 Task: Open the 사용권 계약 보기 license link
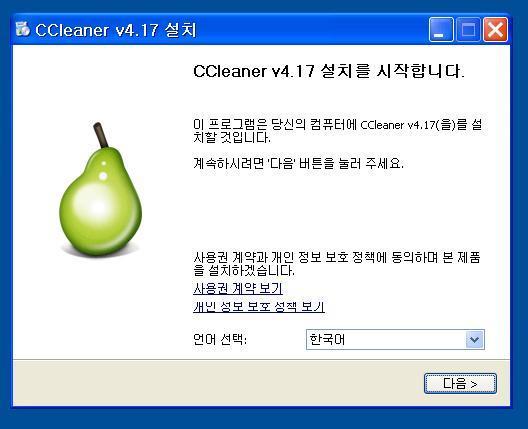pos(238,288)
